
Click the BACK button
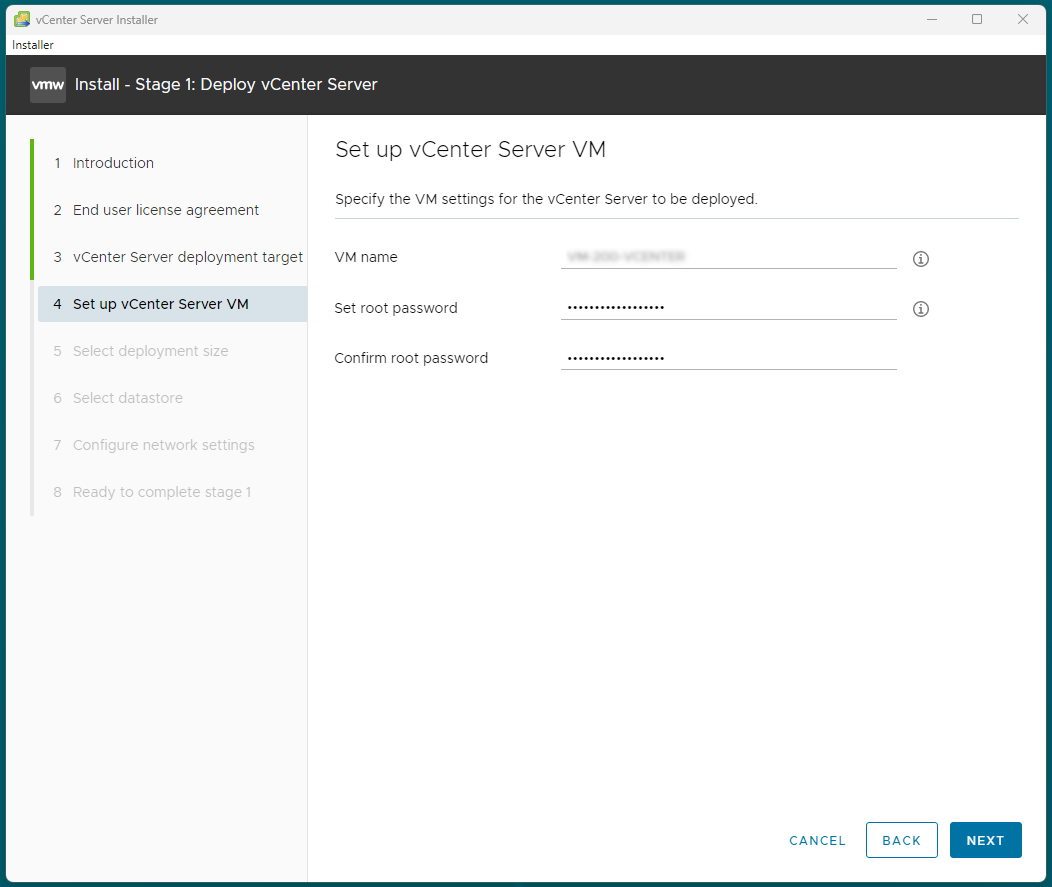pyautogui.click(x=902, y=840)
